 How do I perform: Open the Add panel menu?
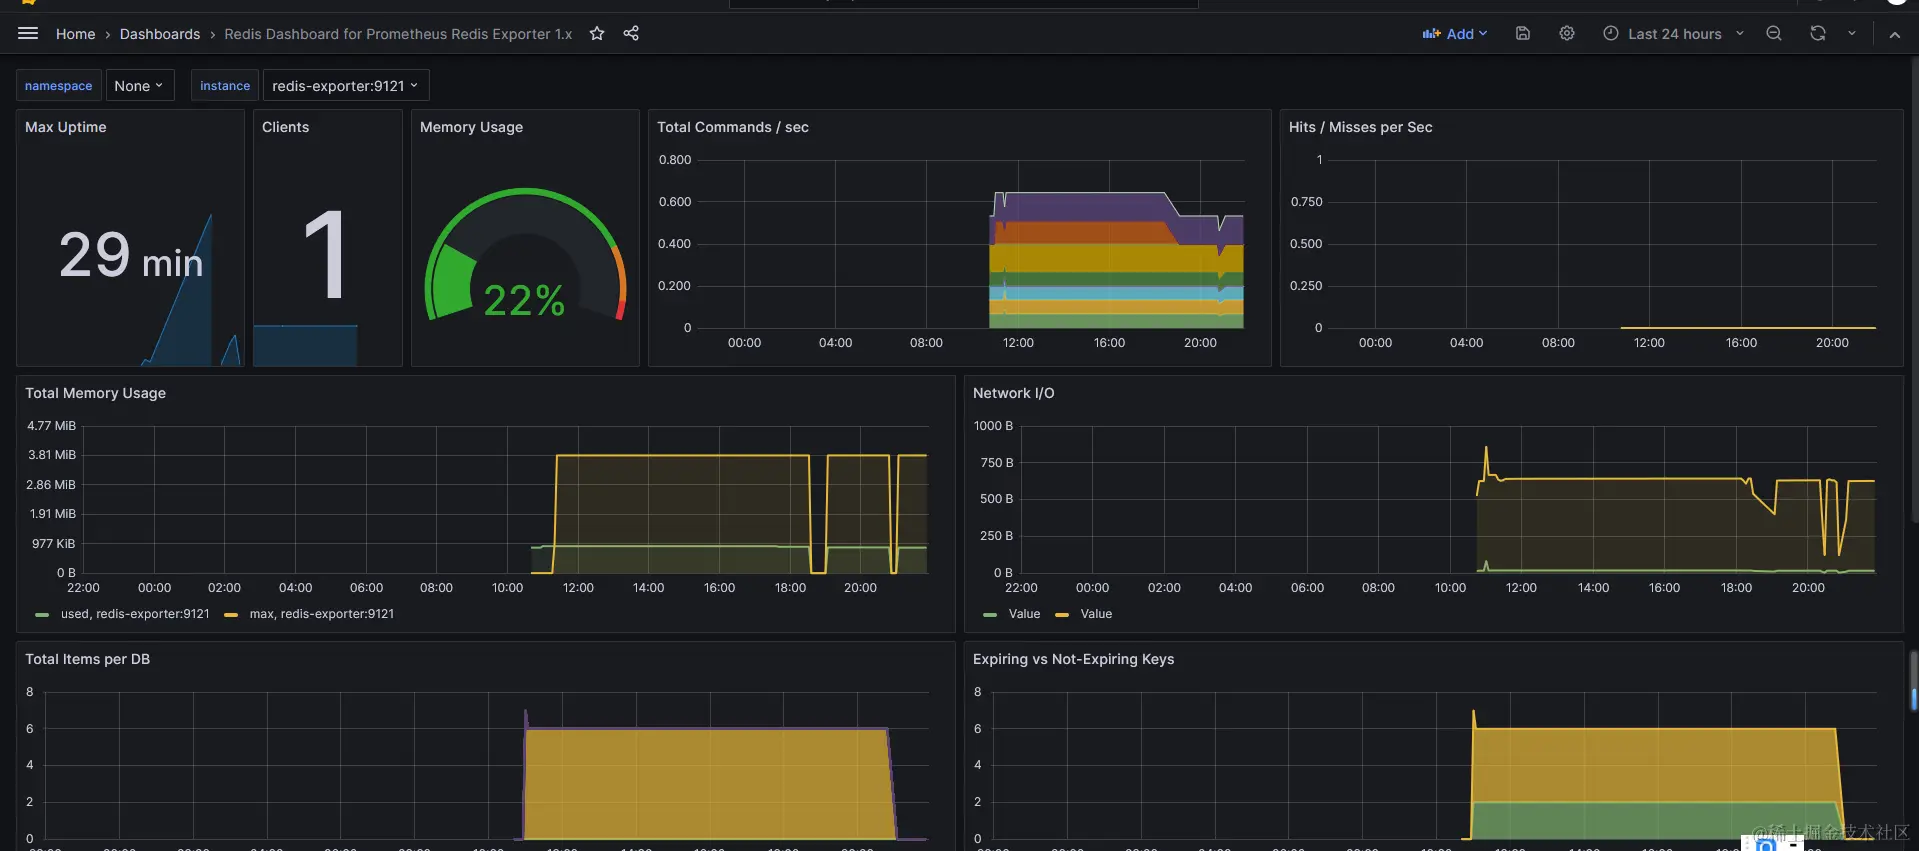[1455, 33]
